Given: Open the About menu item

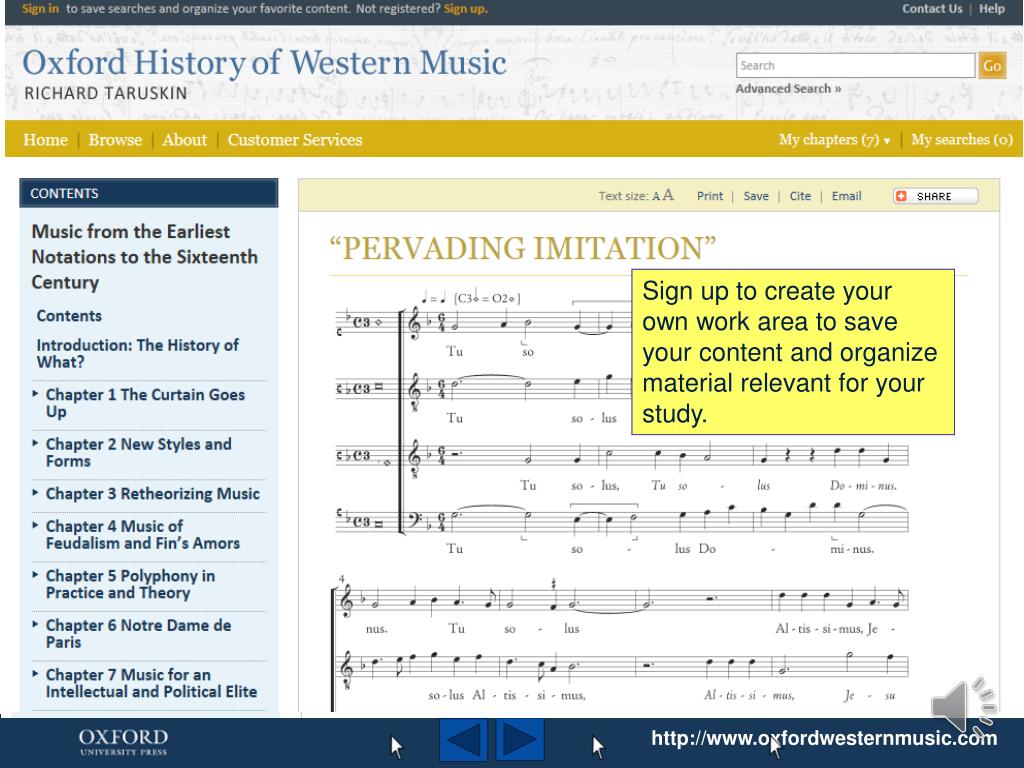Looking at the screenshot, I should pyautogui.click(x=185, y=140).
